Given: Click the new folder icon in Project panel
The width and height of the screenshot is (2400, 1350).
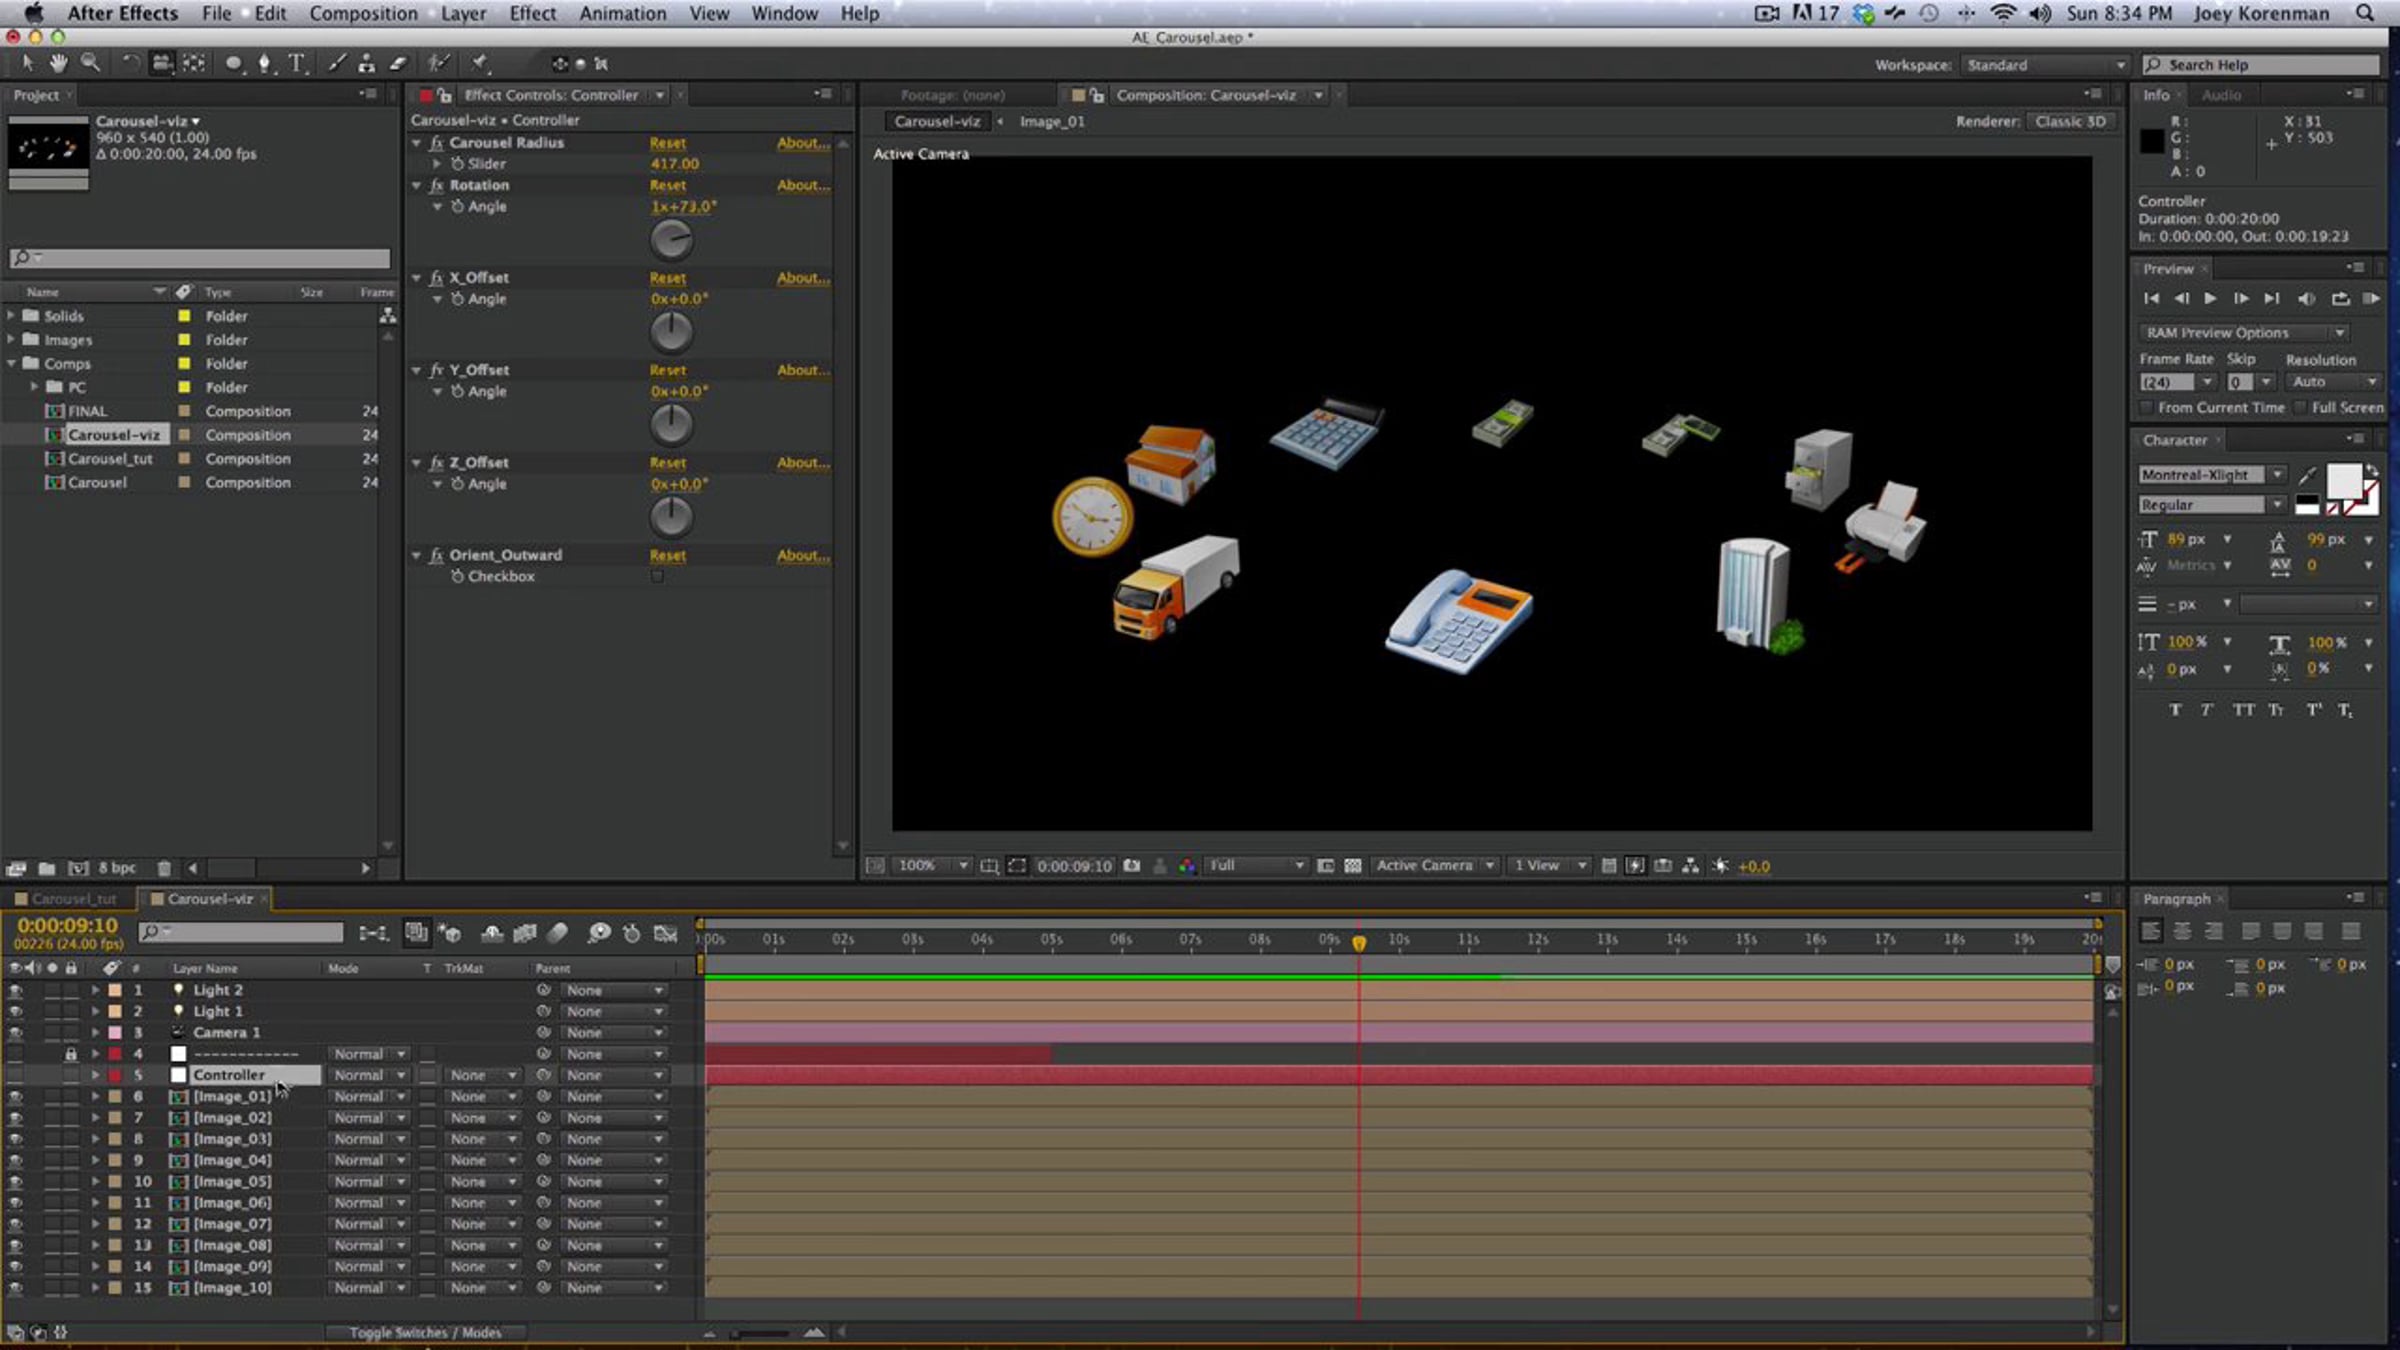Looking at the screenshot, I should click(x=47, y=868).
